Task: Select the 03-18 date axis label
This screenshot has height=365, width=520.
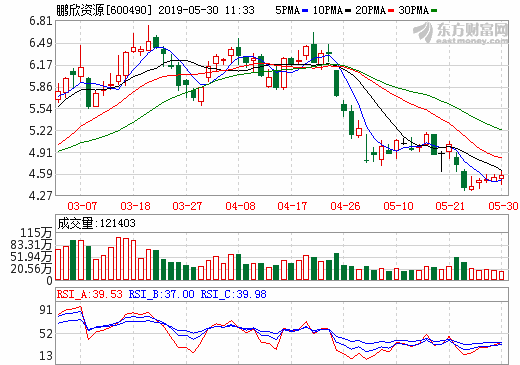Action: pyautogui.click(x=135, y=206)
